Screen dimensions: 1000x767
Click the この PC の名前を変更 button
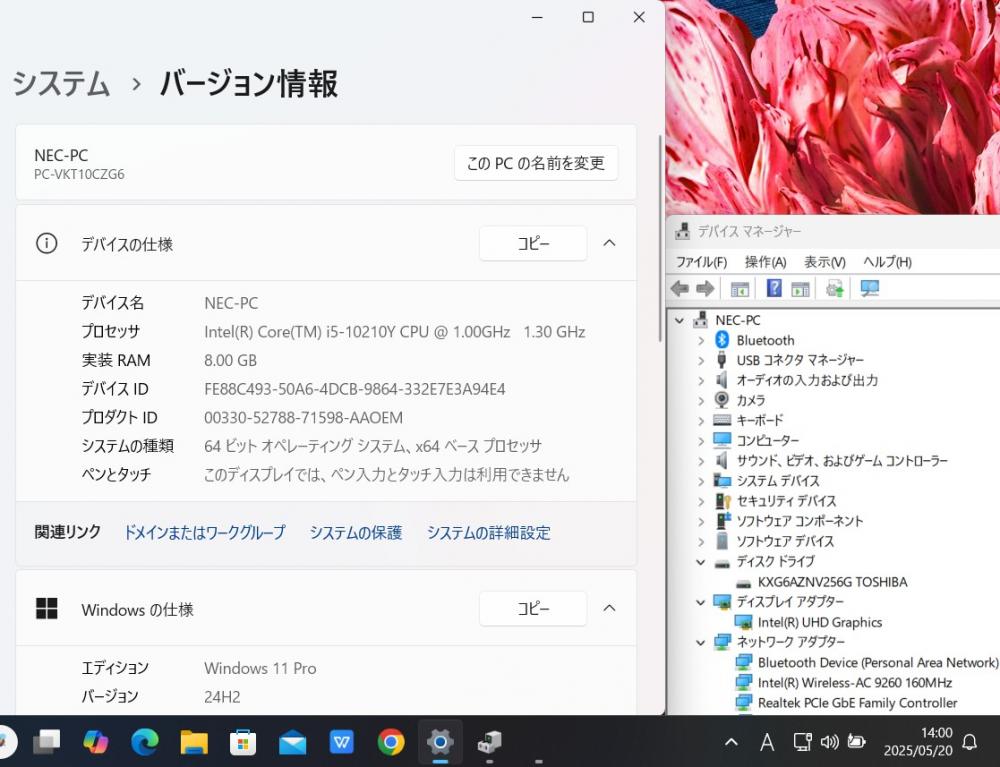pyautogui.click(x=536, y=163)
